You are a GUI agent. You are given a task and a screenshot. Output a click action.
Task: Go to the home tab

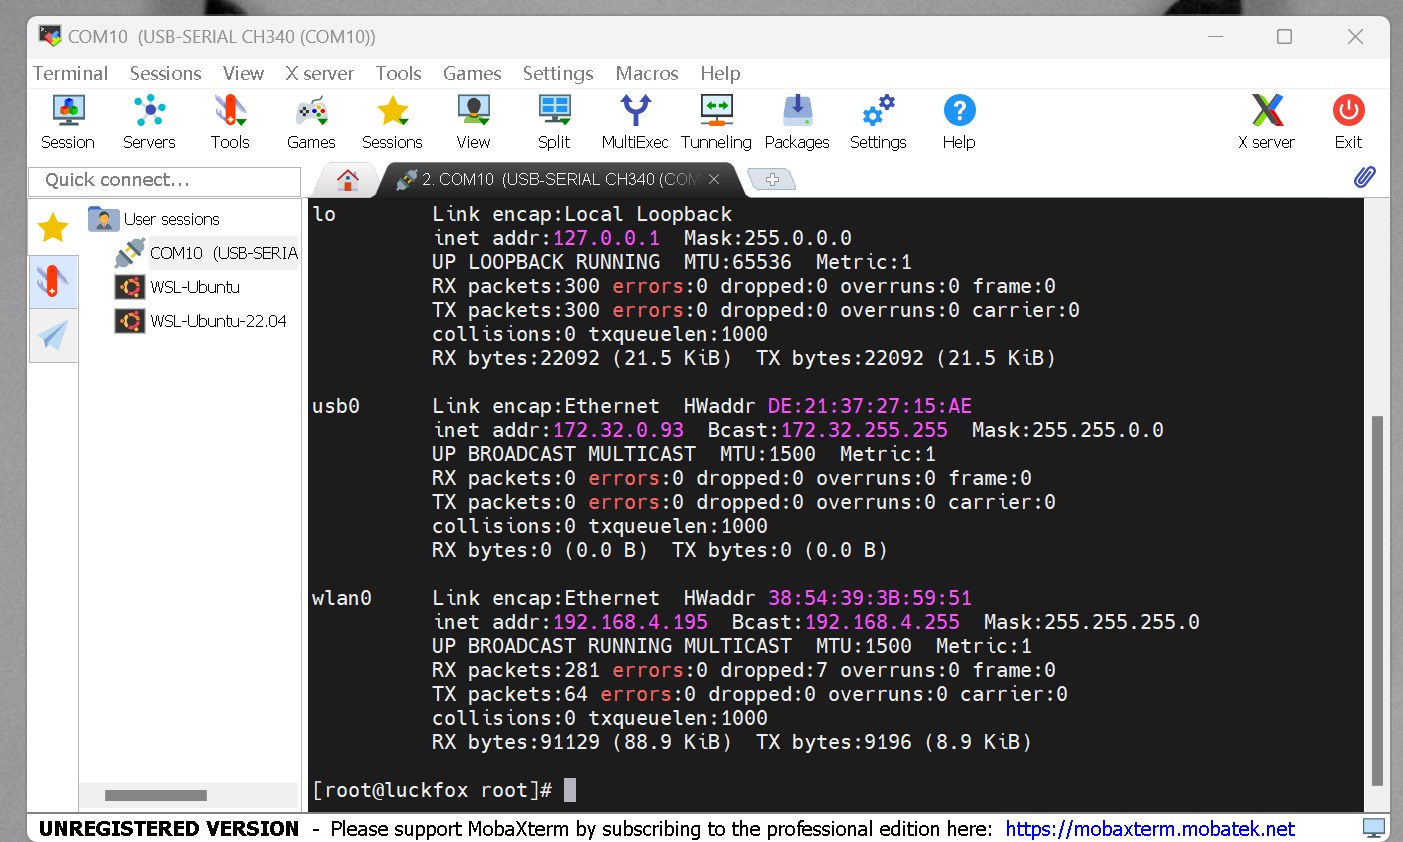347,180
